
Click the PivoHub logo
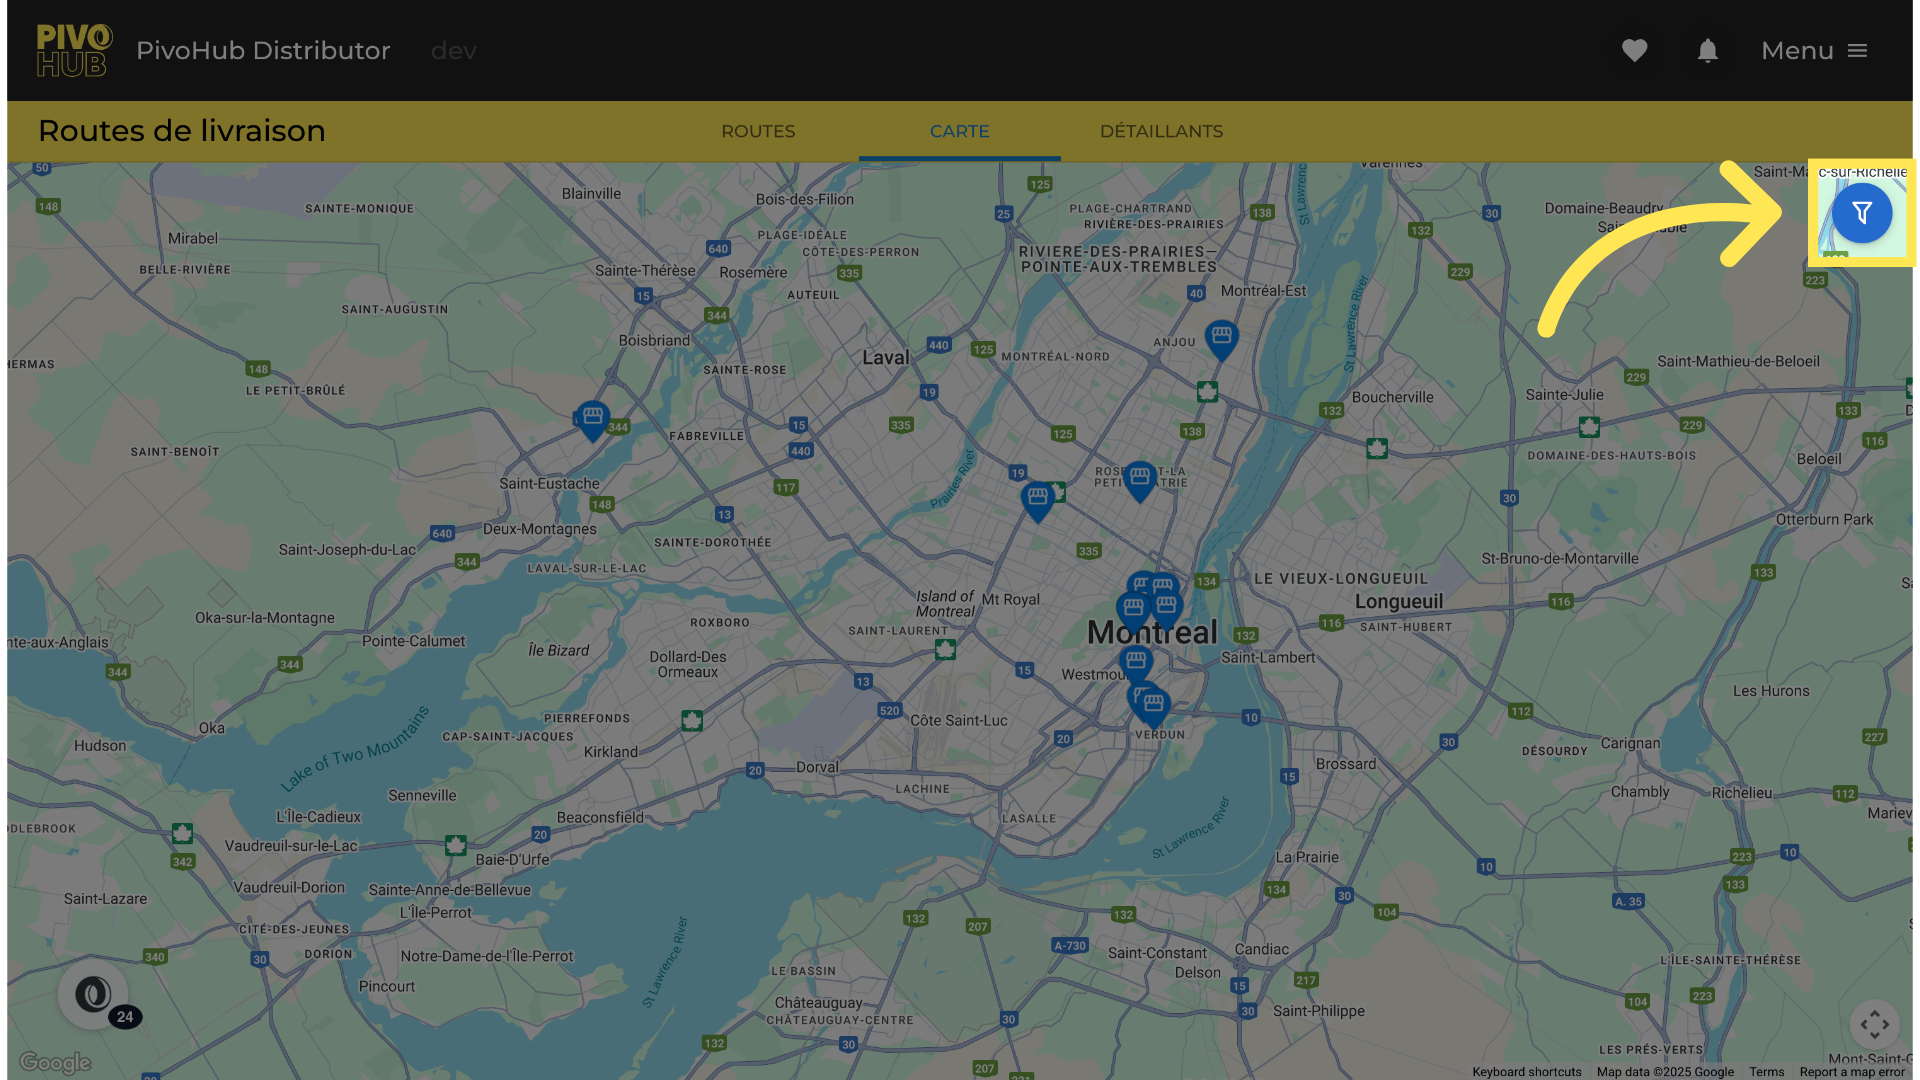(x=74, y=51)
